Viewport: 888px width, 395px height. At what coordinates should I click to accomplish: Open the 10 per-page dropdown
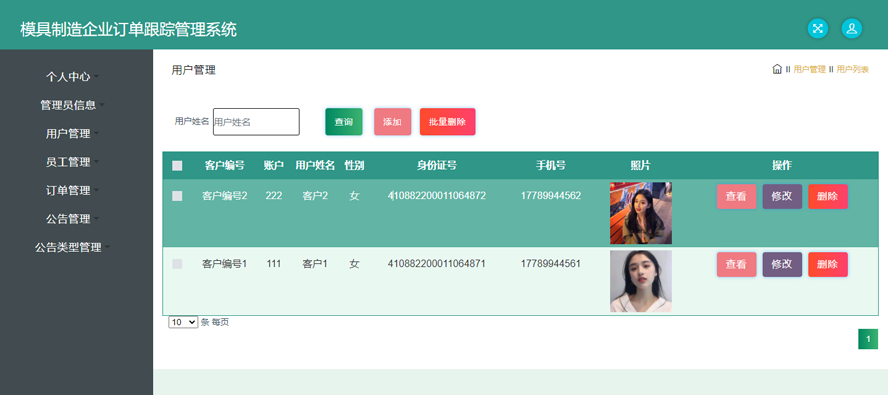pos(183,322)
